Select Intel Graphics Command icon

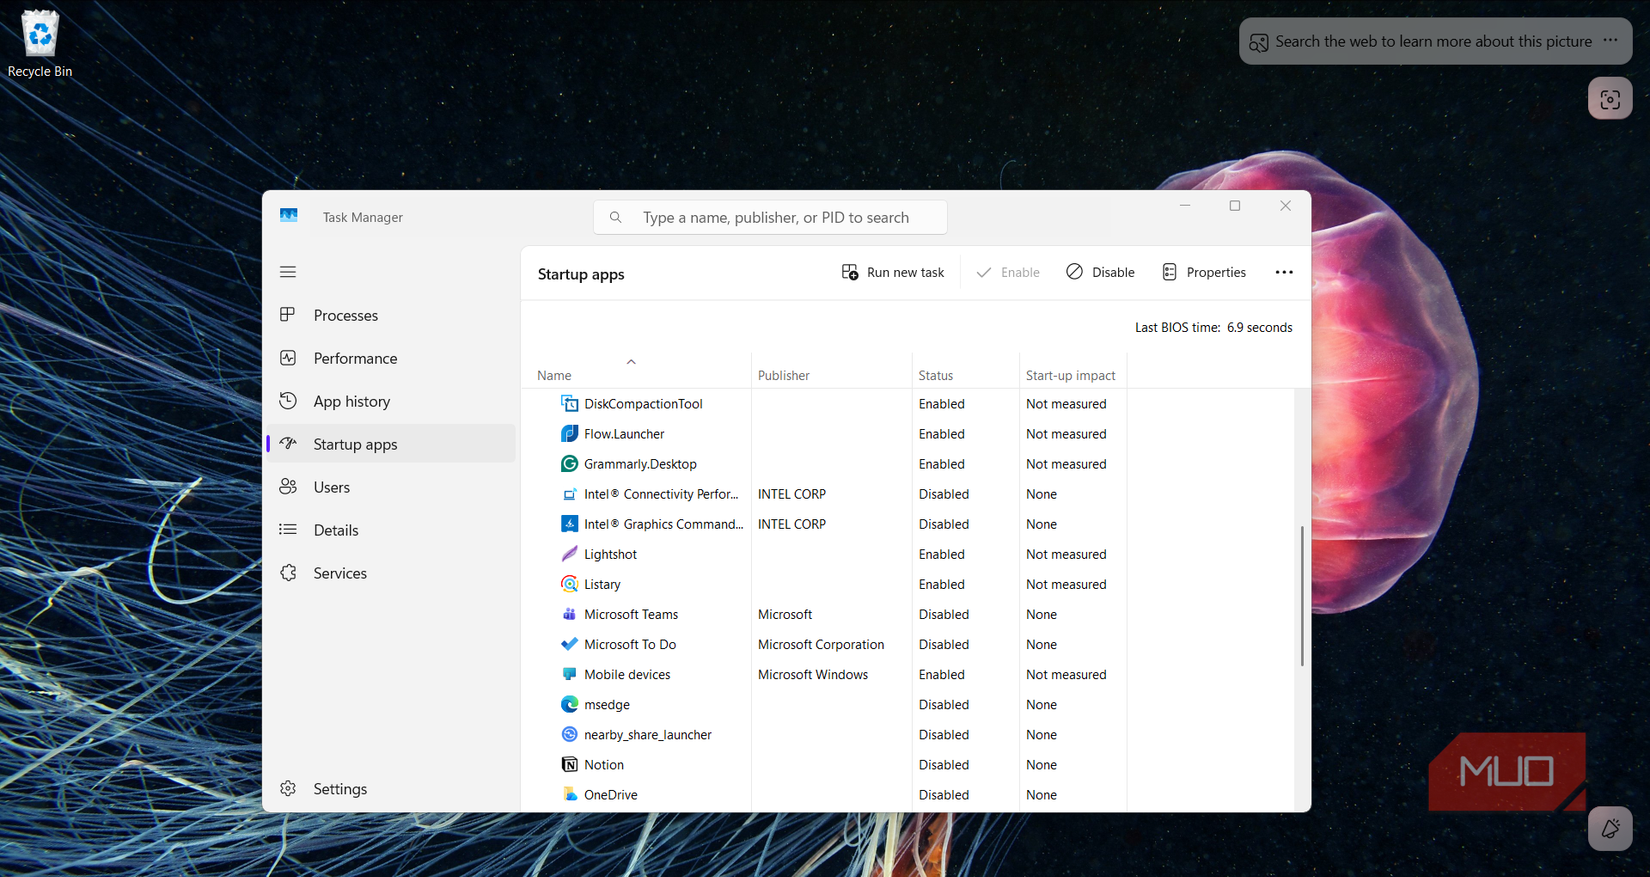569,524
